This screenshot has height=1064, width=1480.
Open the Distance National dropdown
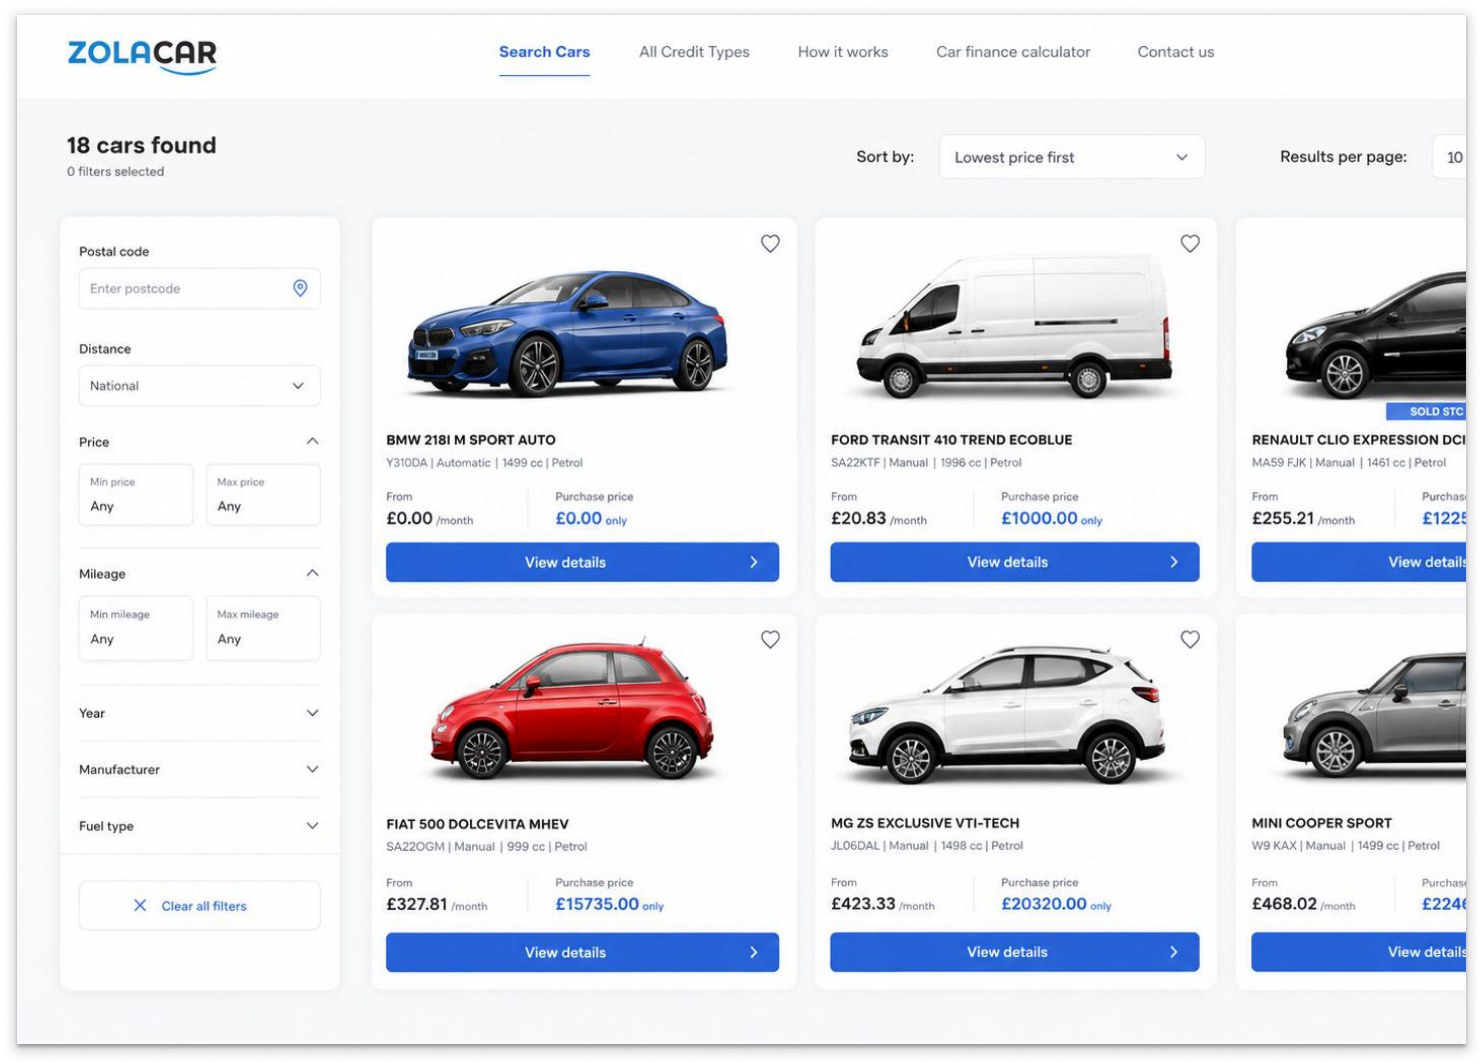200,386
